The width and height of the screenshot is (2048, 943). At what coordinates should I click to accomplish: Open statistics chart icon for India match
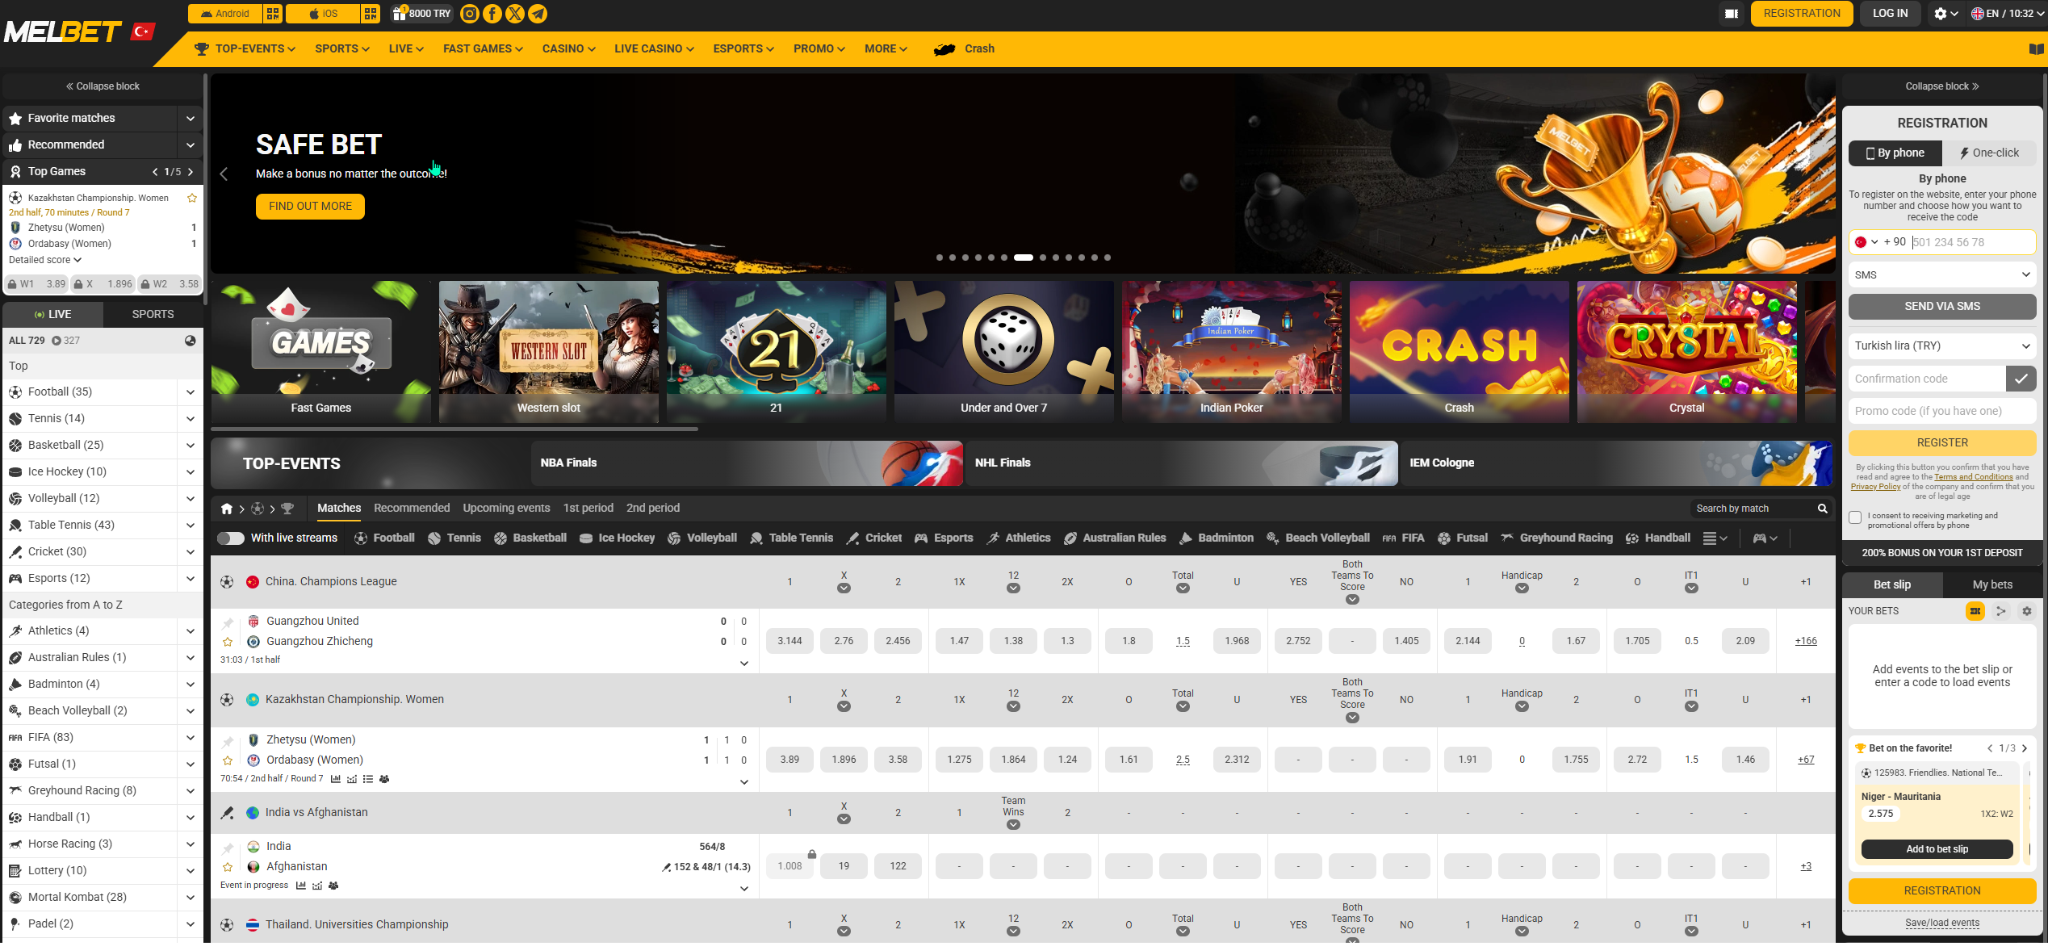[x=301, y=886]
